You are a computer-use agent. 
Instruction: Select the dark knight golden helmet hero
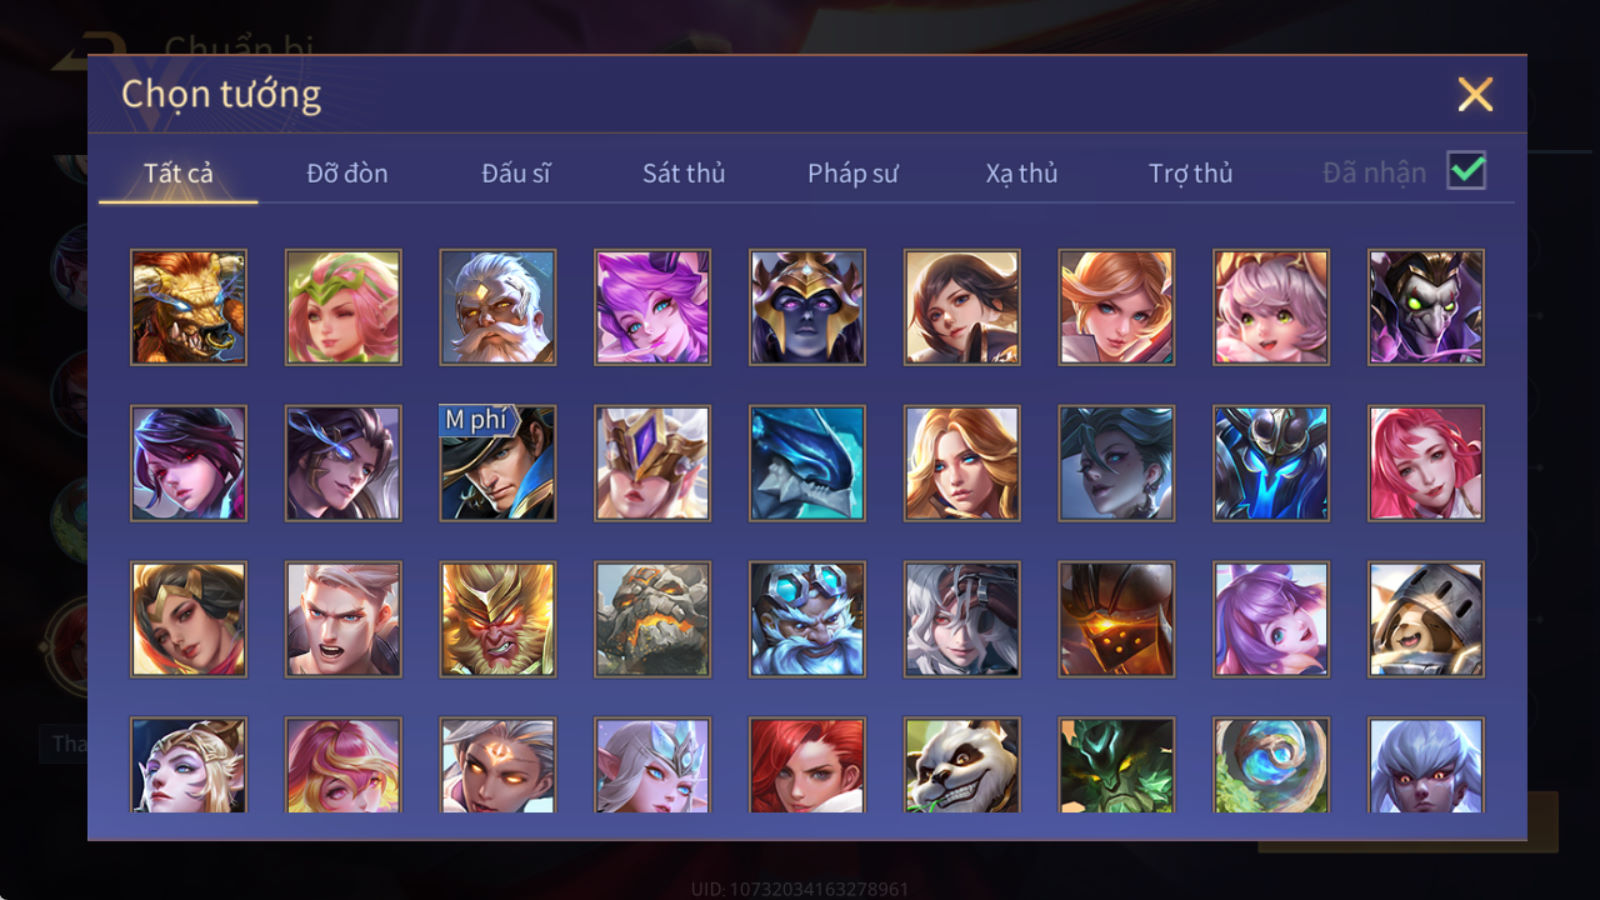pyautogui.click(x=807, y=307)
